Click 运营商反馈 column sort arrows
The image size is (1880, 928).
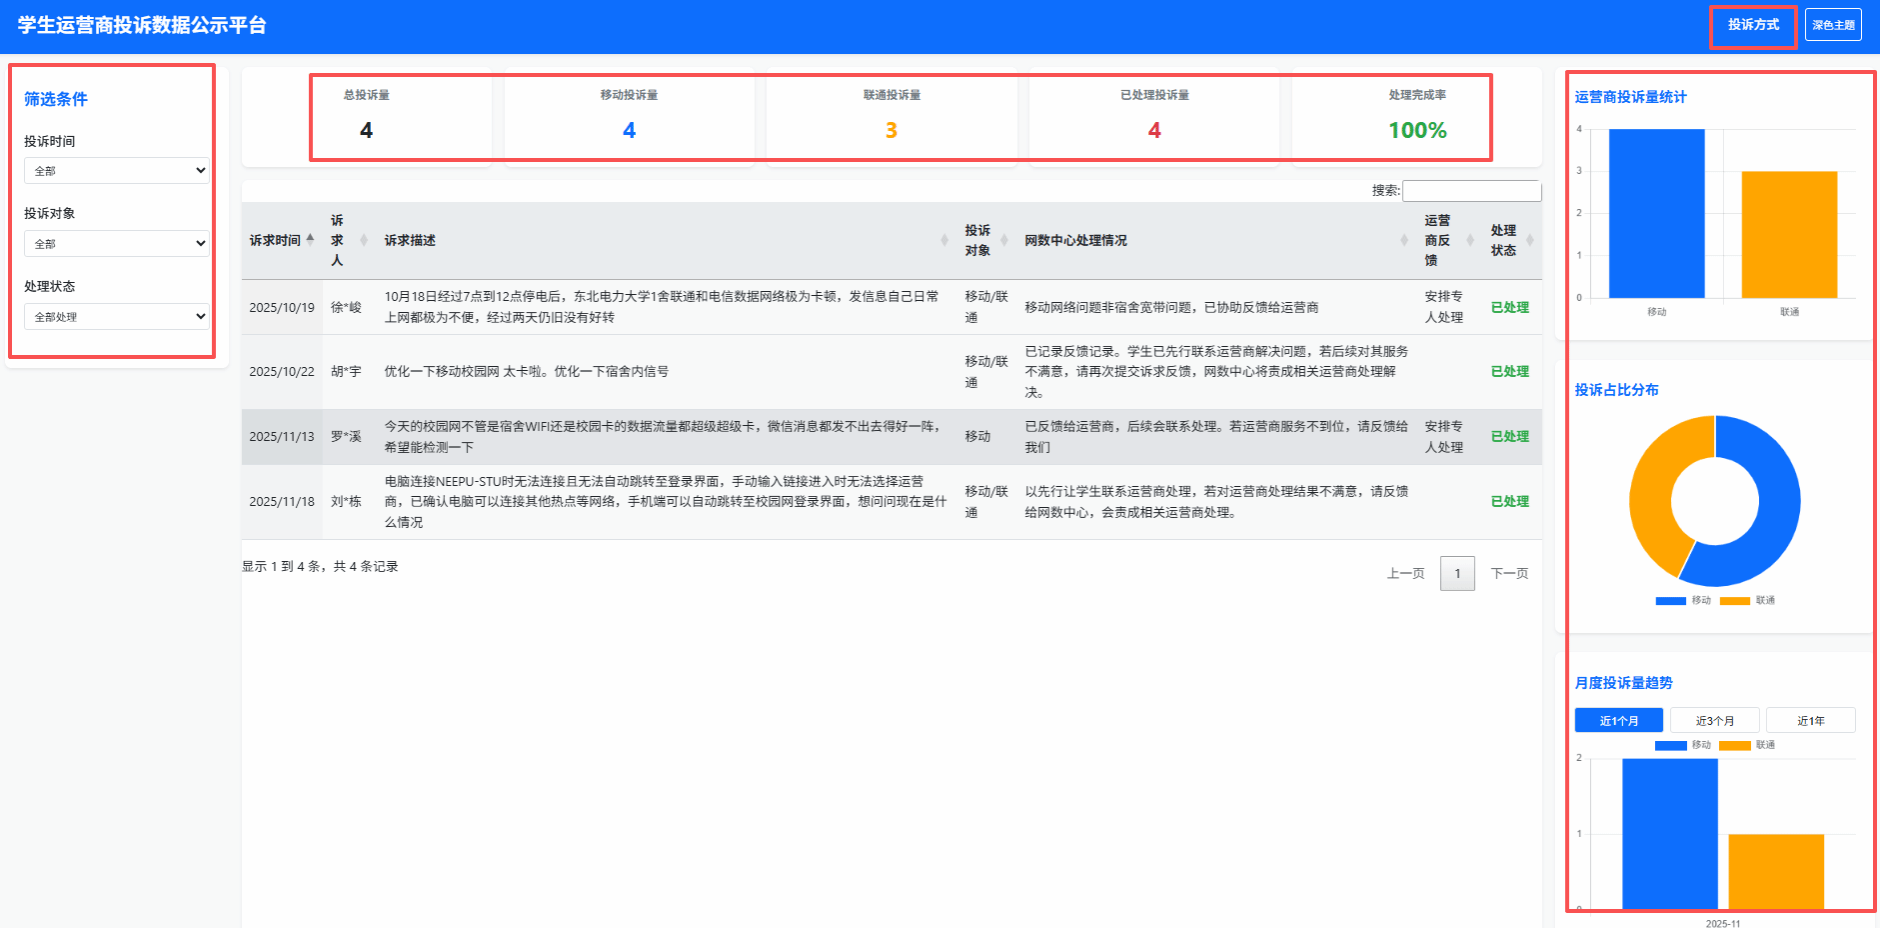click(1470, 240)
